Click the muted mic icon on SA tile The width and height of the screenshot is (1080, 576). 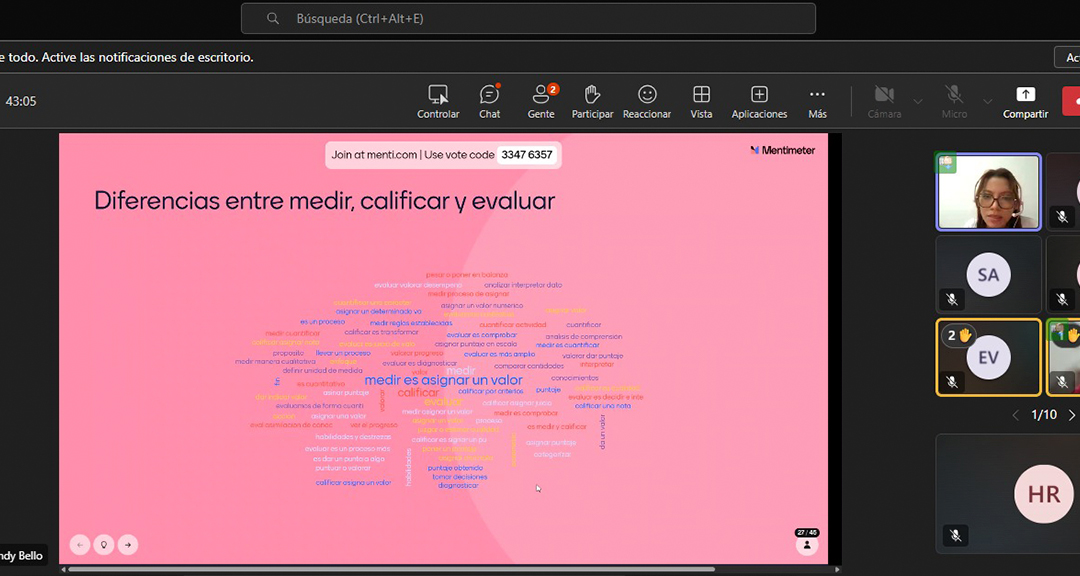pos(952,299)
